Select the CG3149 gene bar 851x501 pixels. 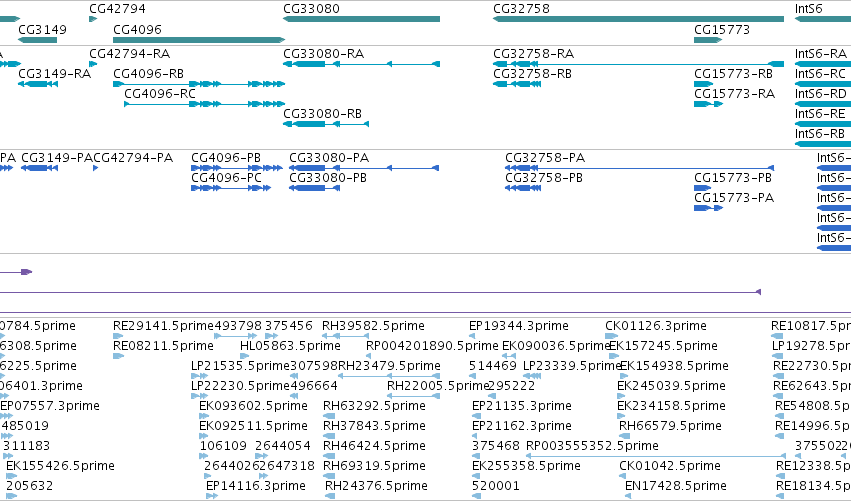tap(37, 40)
